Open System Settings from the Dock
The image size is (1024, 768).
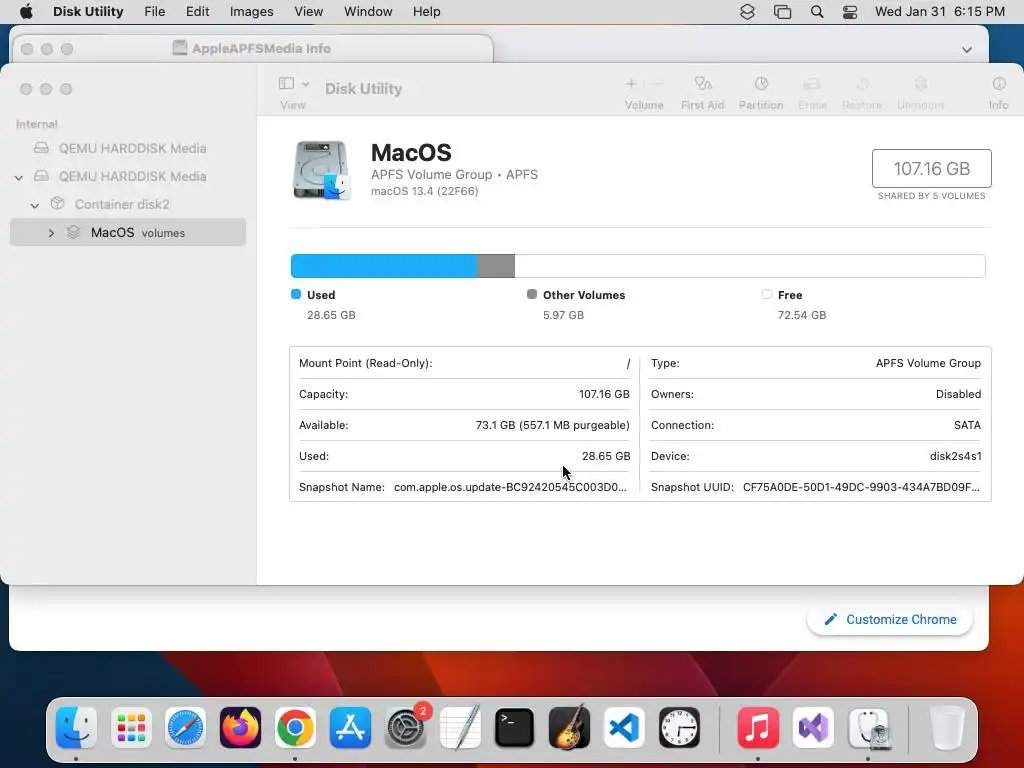tap(406, 728)
